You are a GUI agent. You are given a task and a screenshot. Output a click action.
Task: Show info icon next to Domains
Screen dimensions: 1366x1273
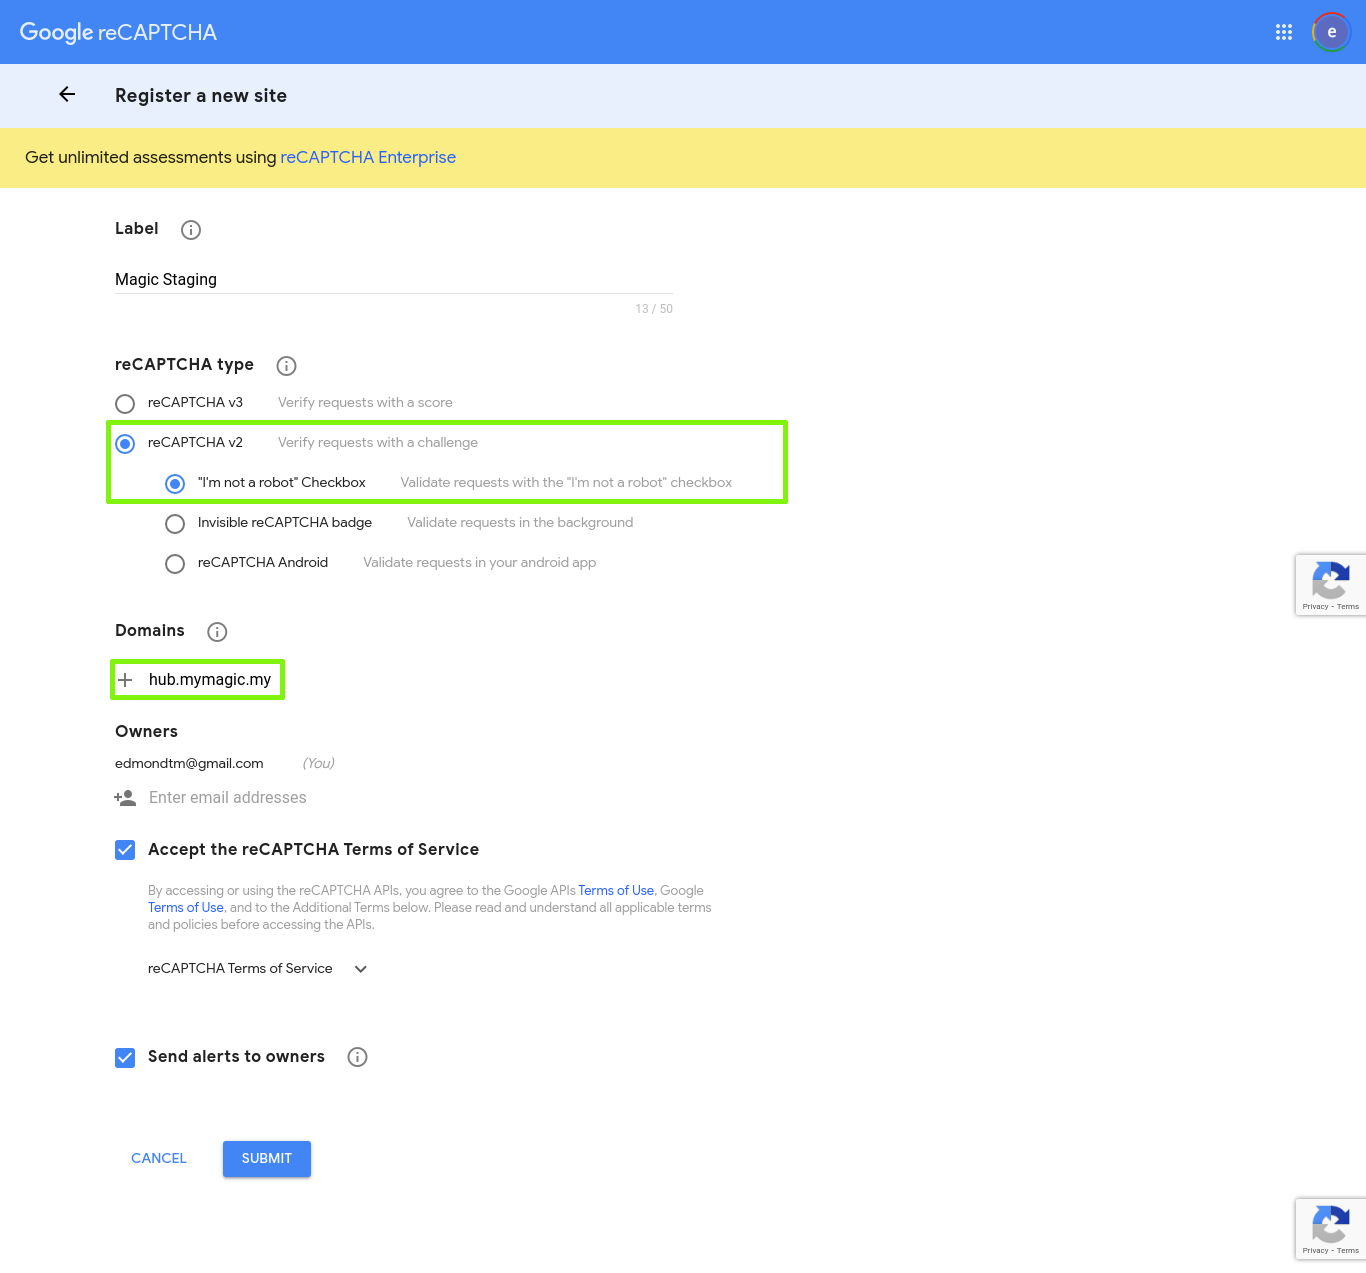pyautogui.click(x=217, y=632)
